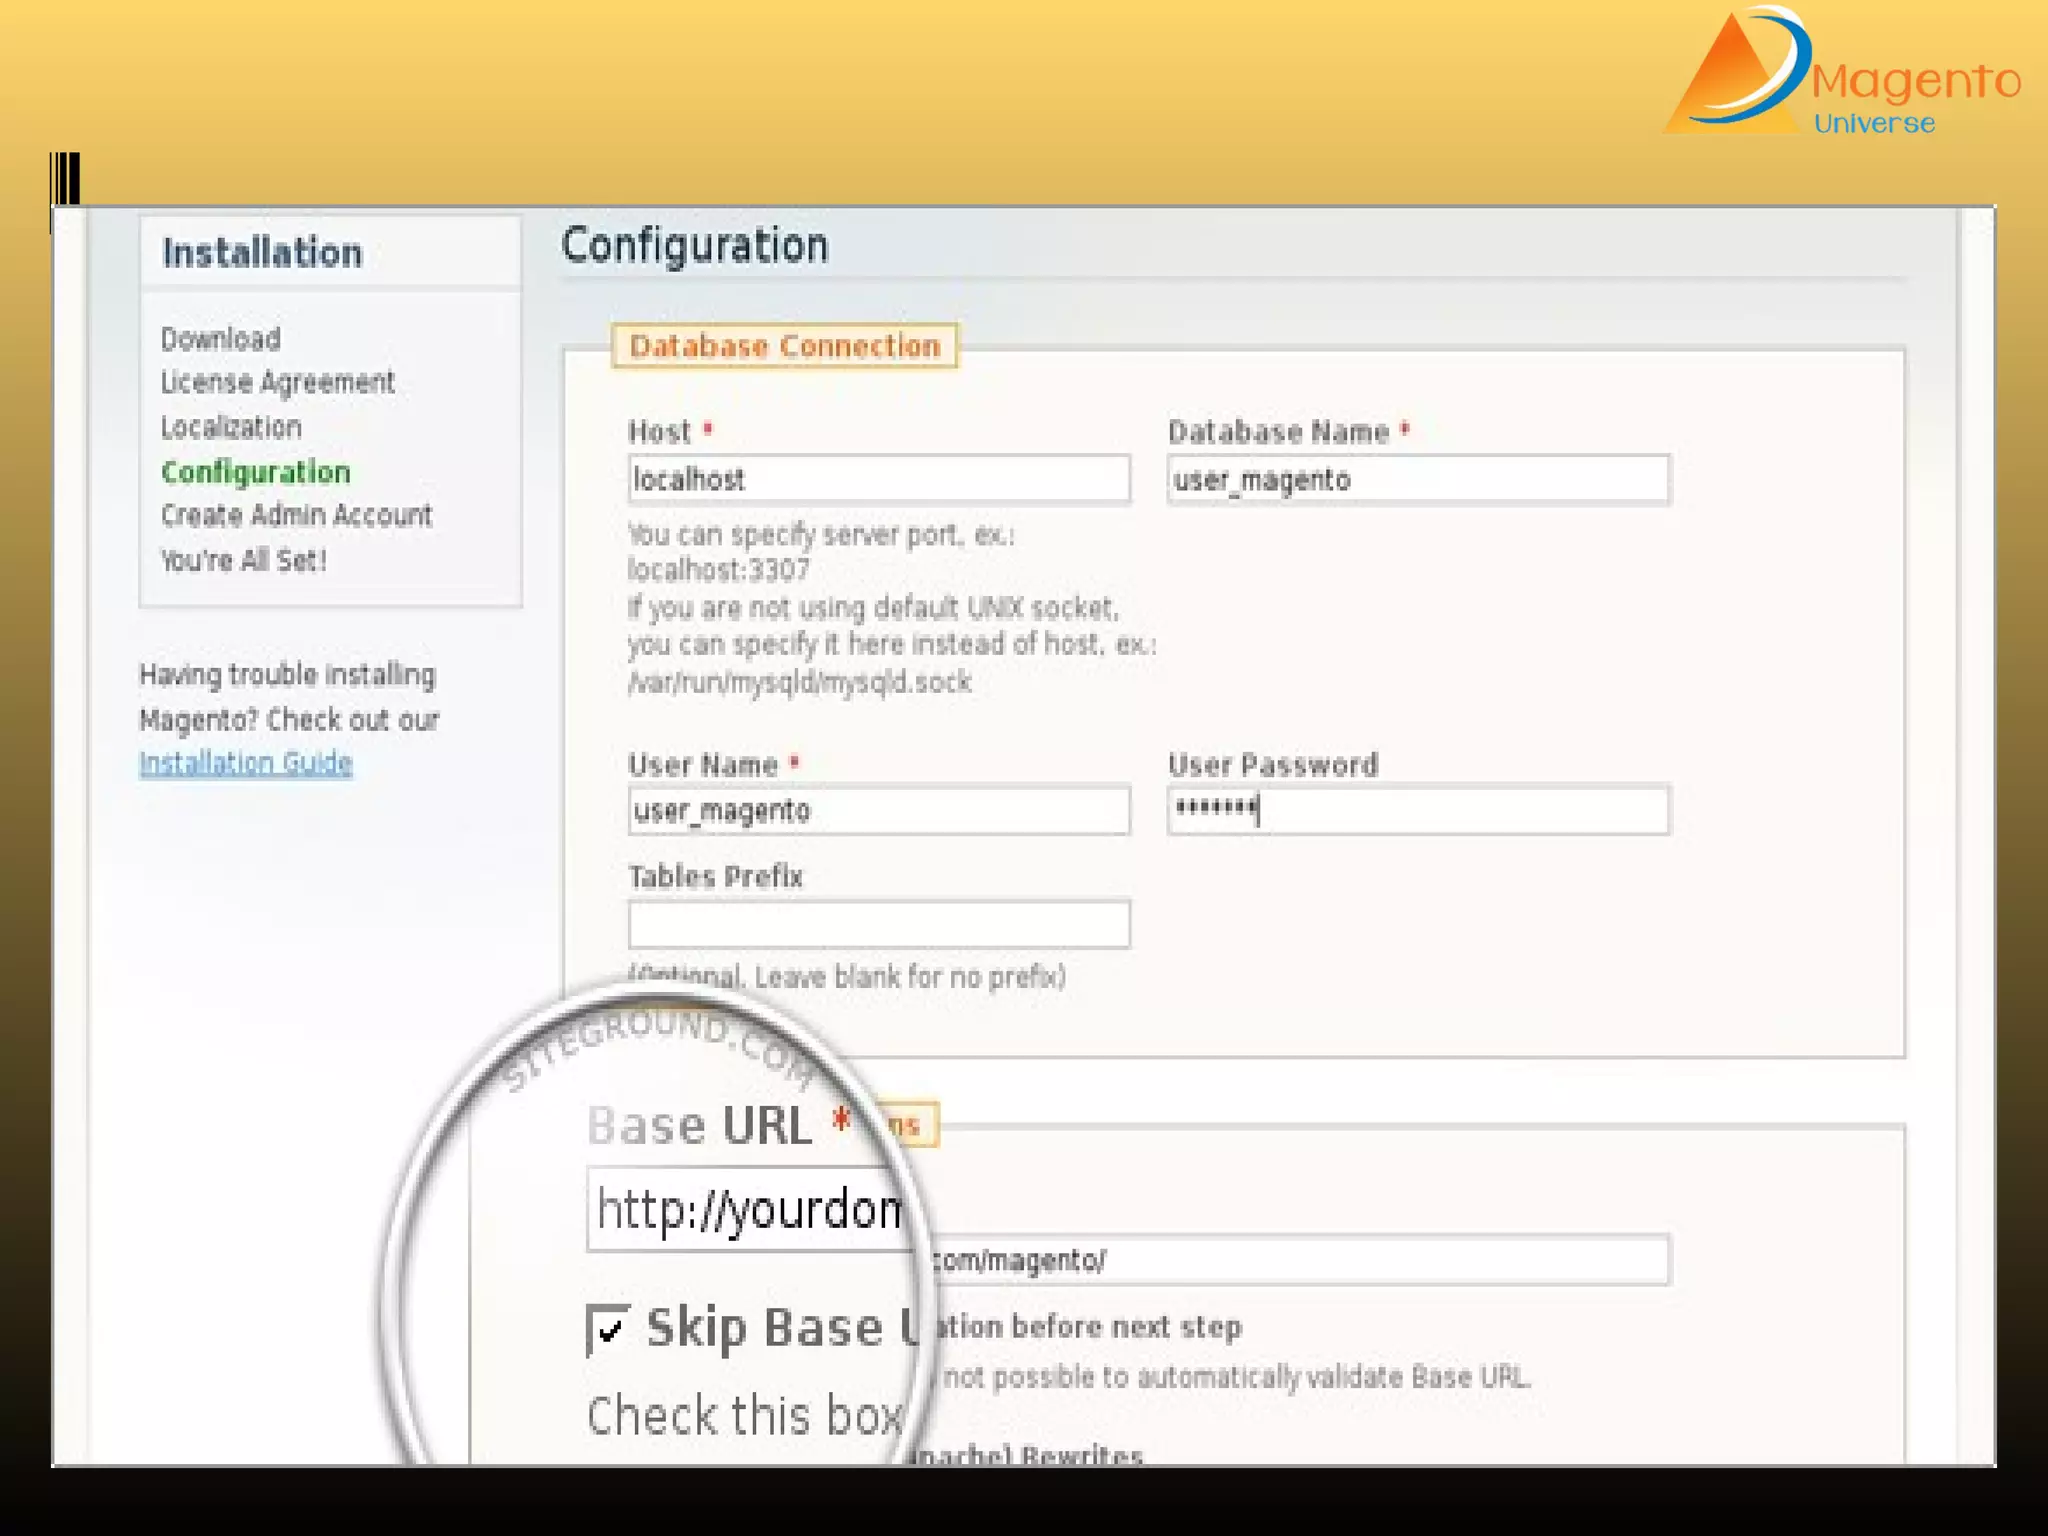Click the User Password field

[x=1418, y=810]
